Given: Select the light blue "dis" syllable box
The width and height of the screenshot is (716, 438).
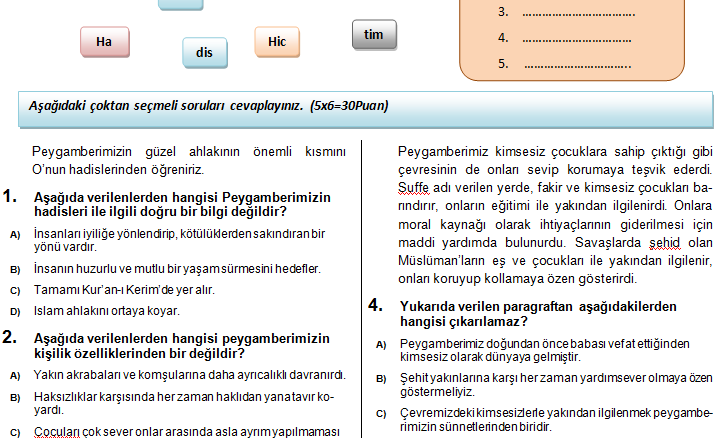Looking at the screenshot, I should coord(206,52).
